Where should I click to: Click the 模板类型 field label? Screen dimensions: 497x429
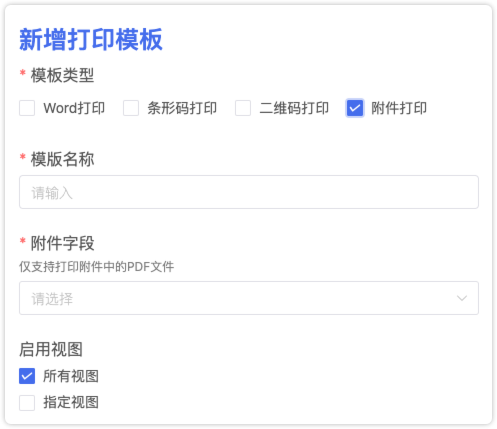(x=62, y=75)
